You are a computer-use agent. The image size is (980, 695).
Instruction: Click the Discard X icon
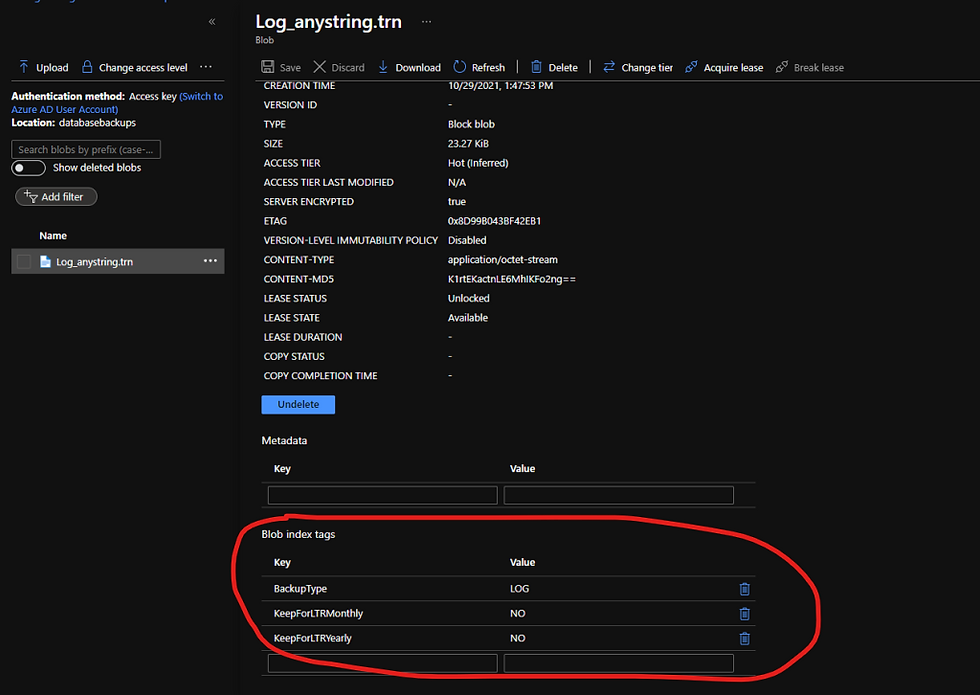pos(319,67)
